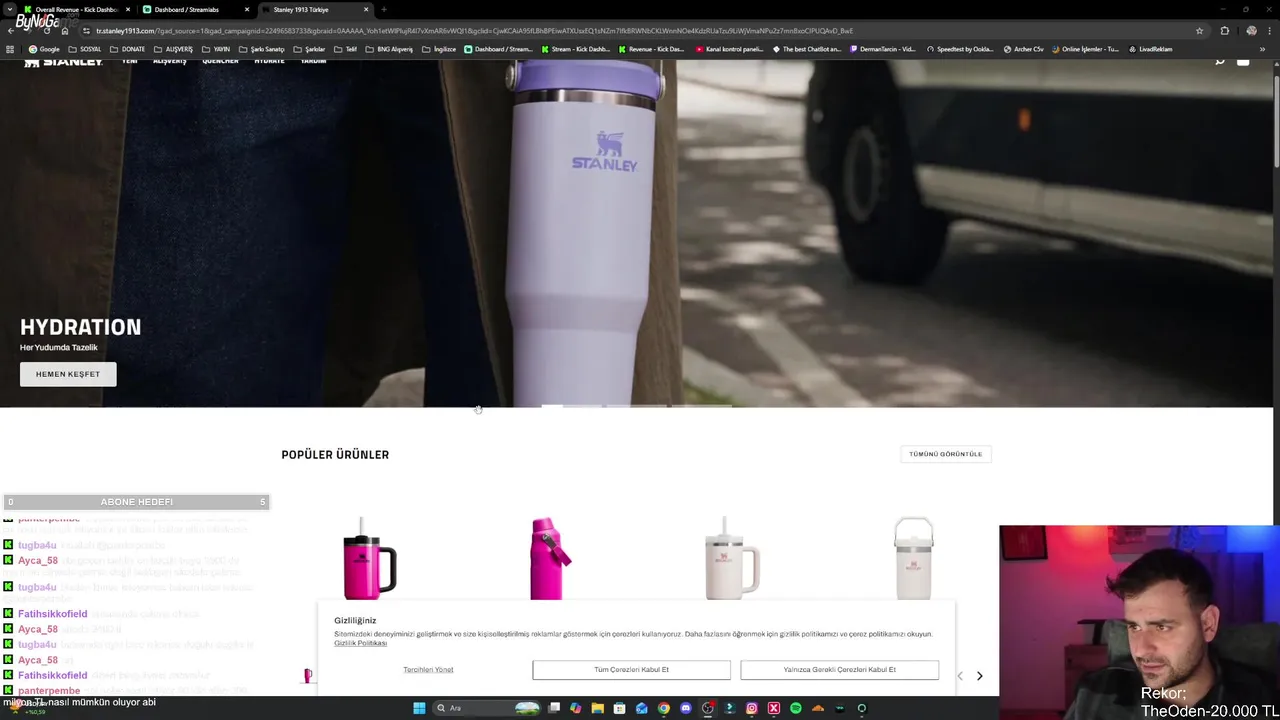Open the Archer C5v bookmark
1280x720 pixels.
point(1024,49)
